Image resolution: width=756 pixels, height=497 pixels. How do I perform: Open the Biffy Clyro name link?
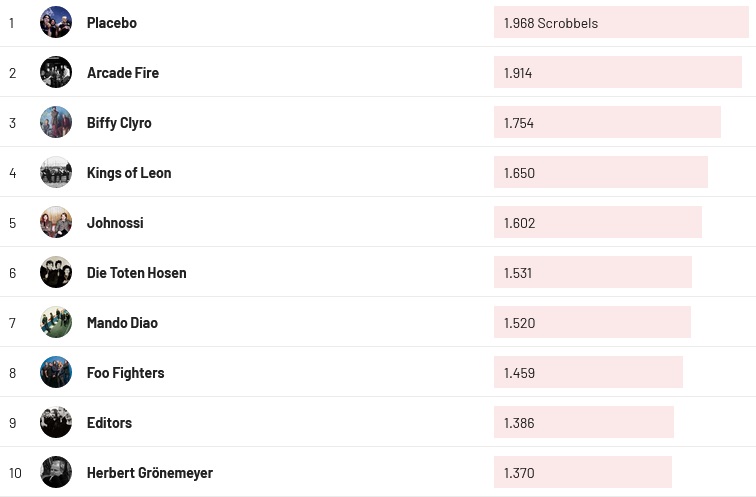119,122
